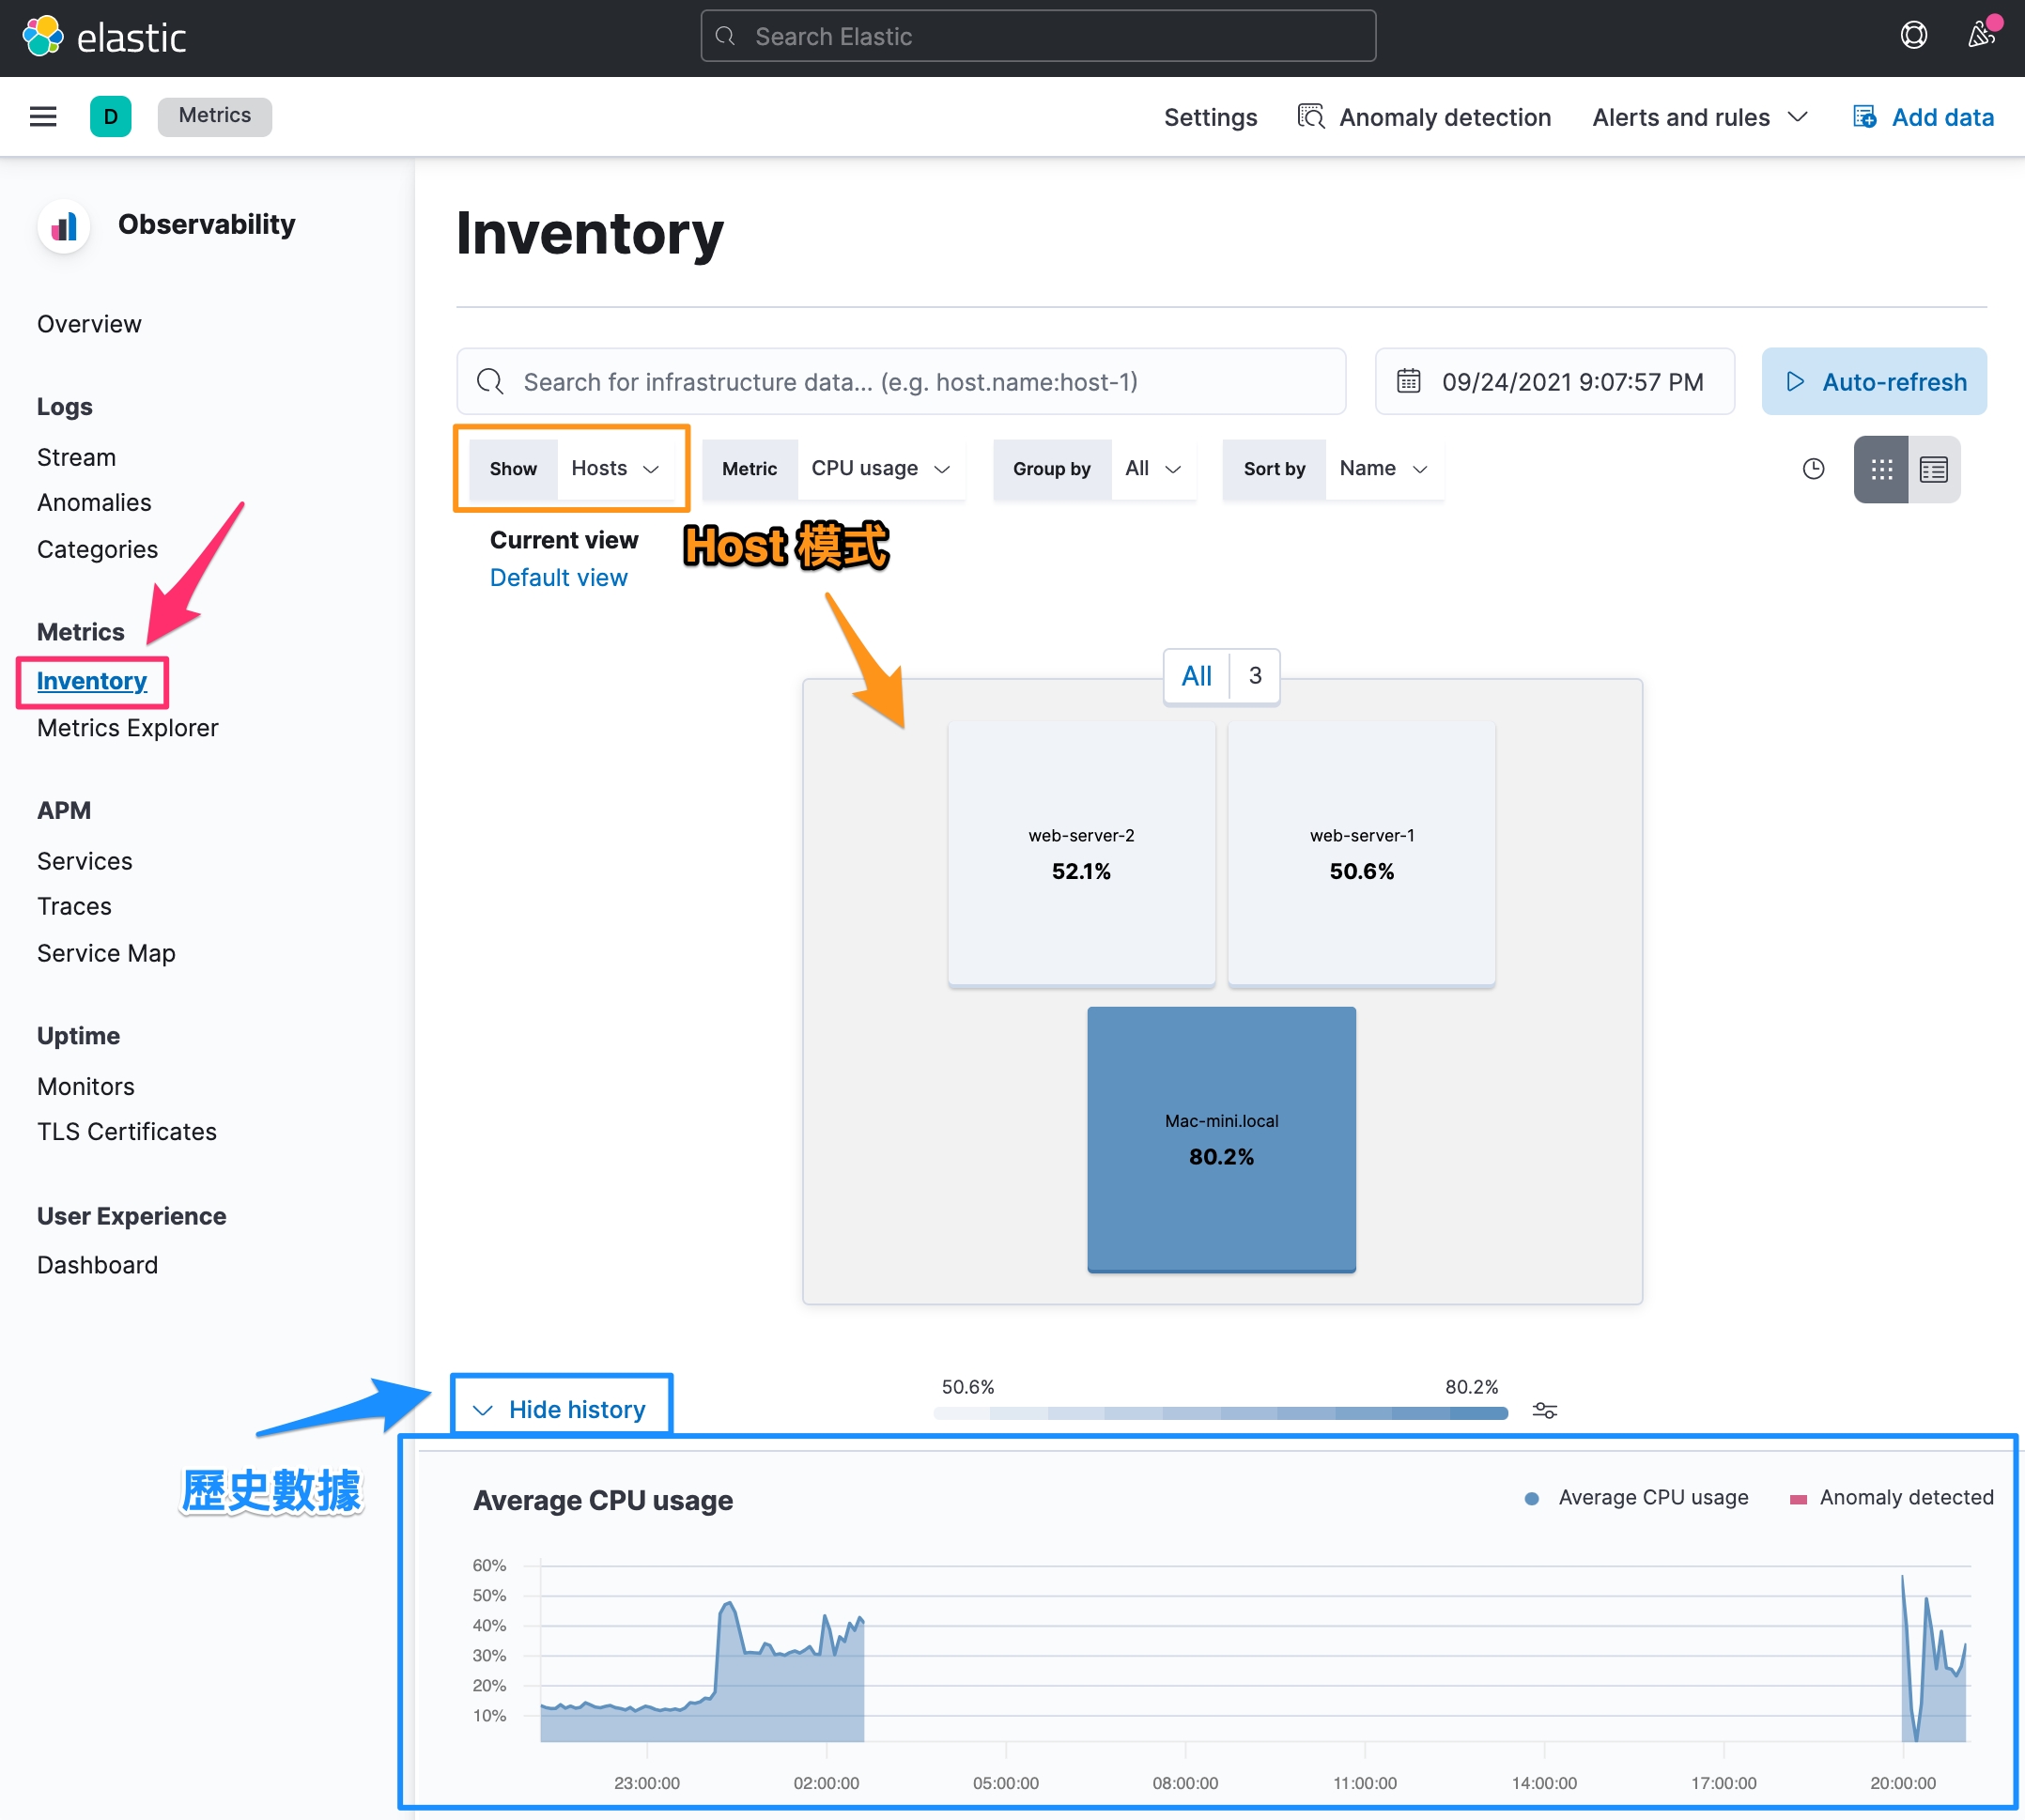The image size is (2025, 1820).
Task: Toggle Anomaly detected legend item
Action: click(1891, 1498)
